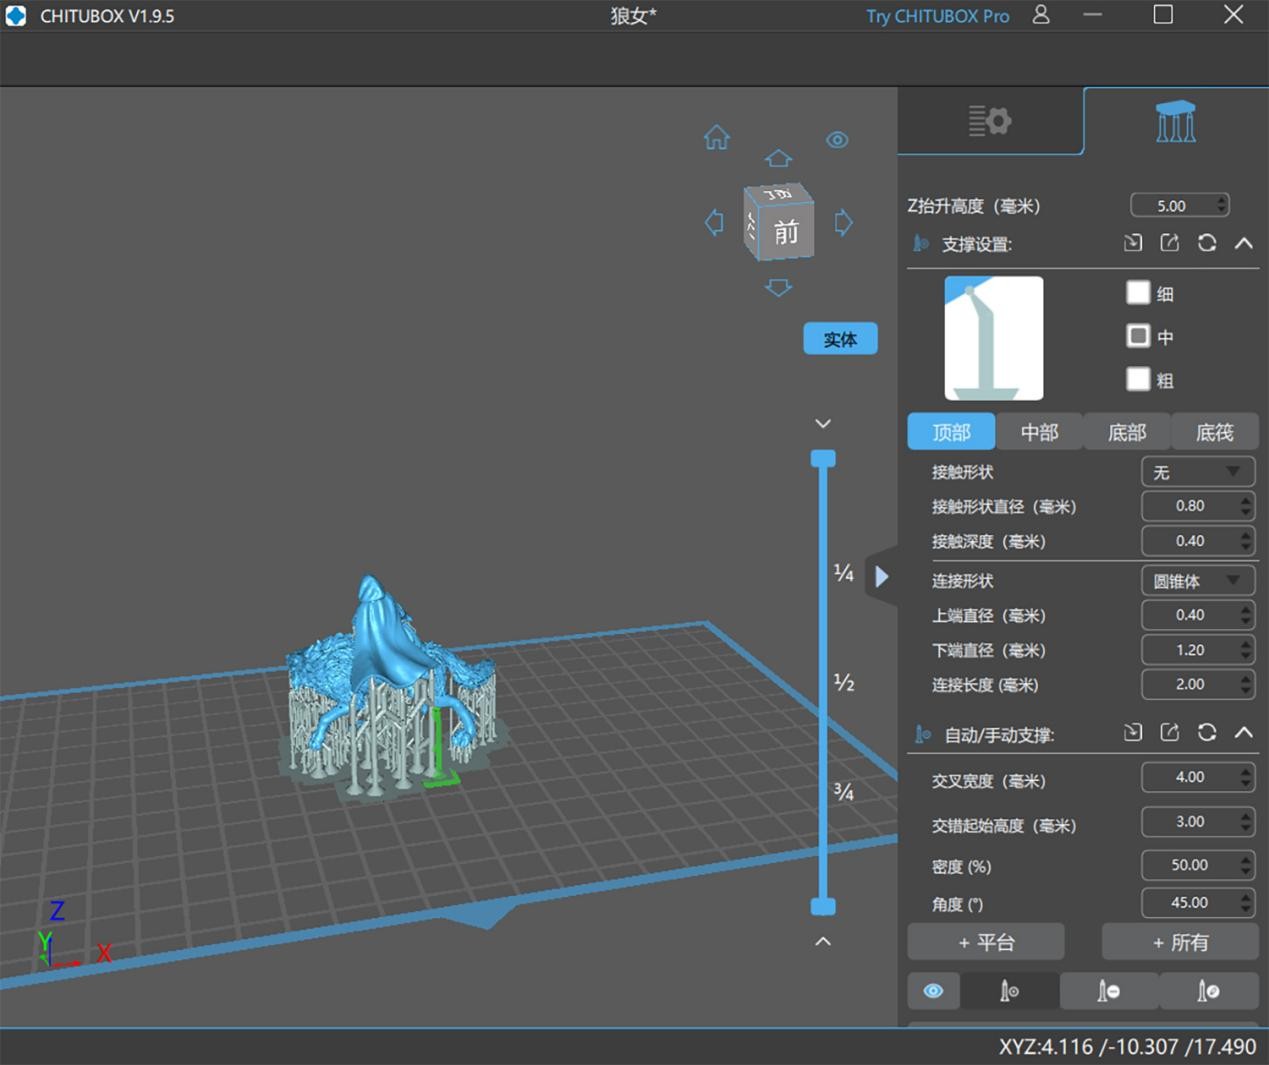This screenshot has width=1269, height=1065.
Task: Select the delete support tool icon
Action: (1108, 991)
